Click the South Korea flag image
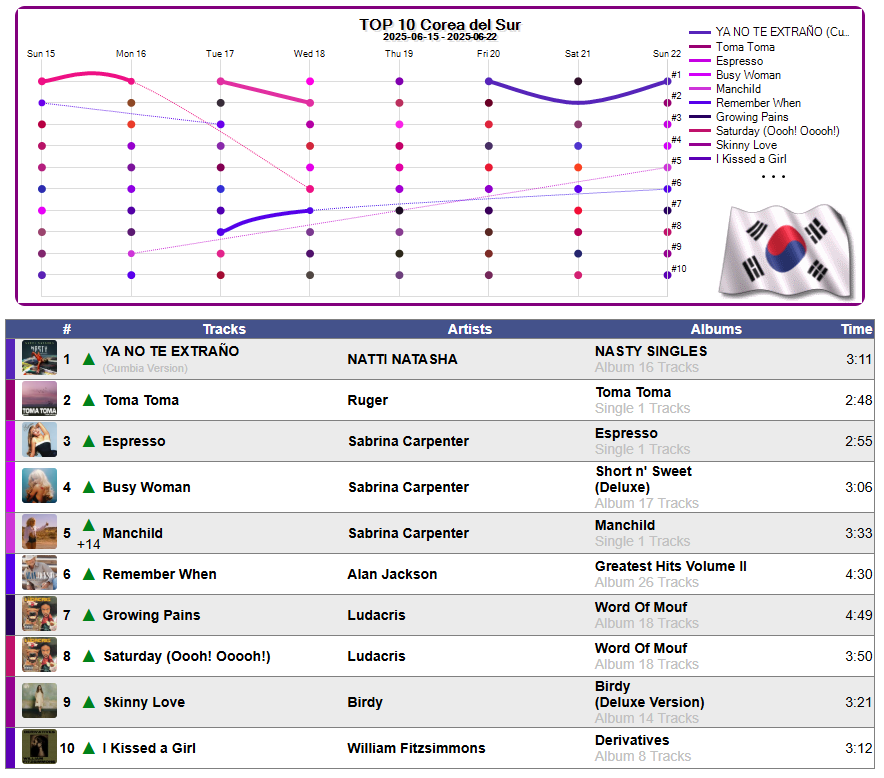The width and height of the screenshot is (884, 778). pyautogui.click(x=788, y=252)
